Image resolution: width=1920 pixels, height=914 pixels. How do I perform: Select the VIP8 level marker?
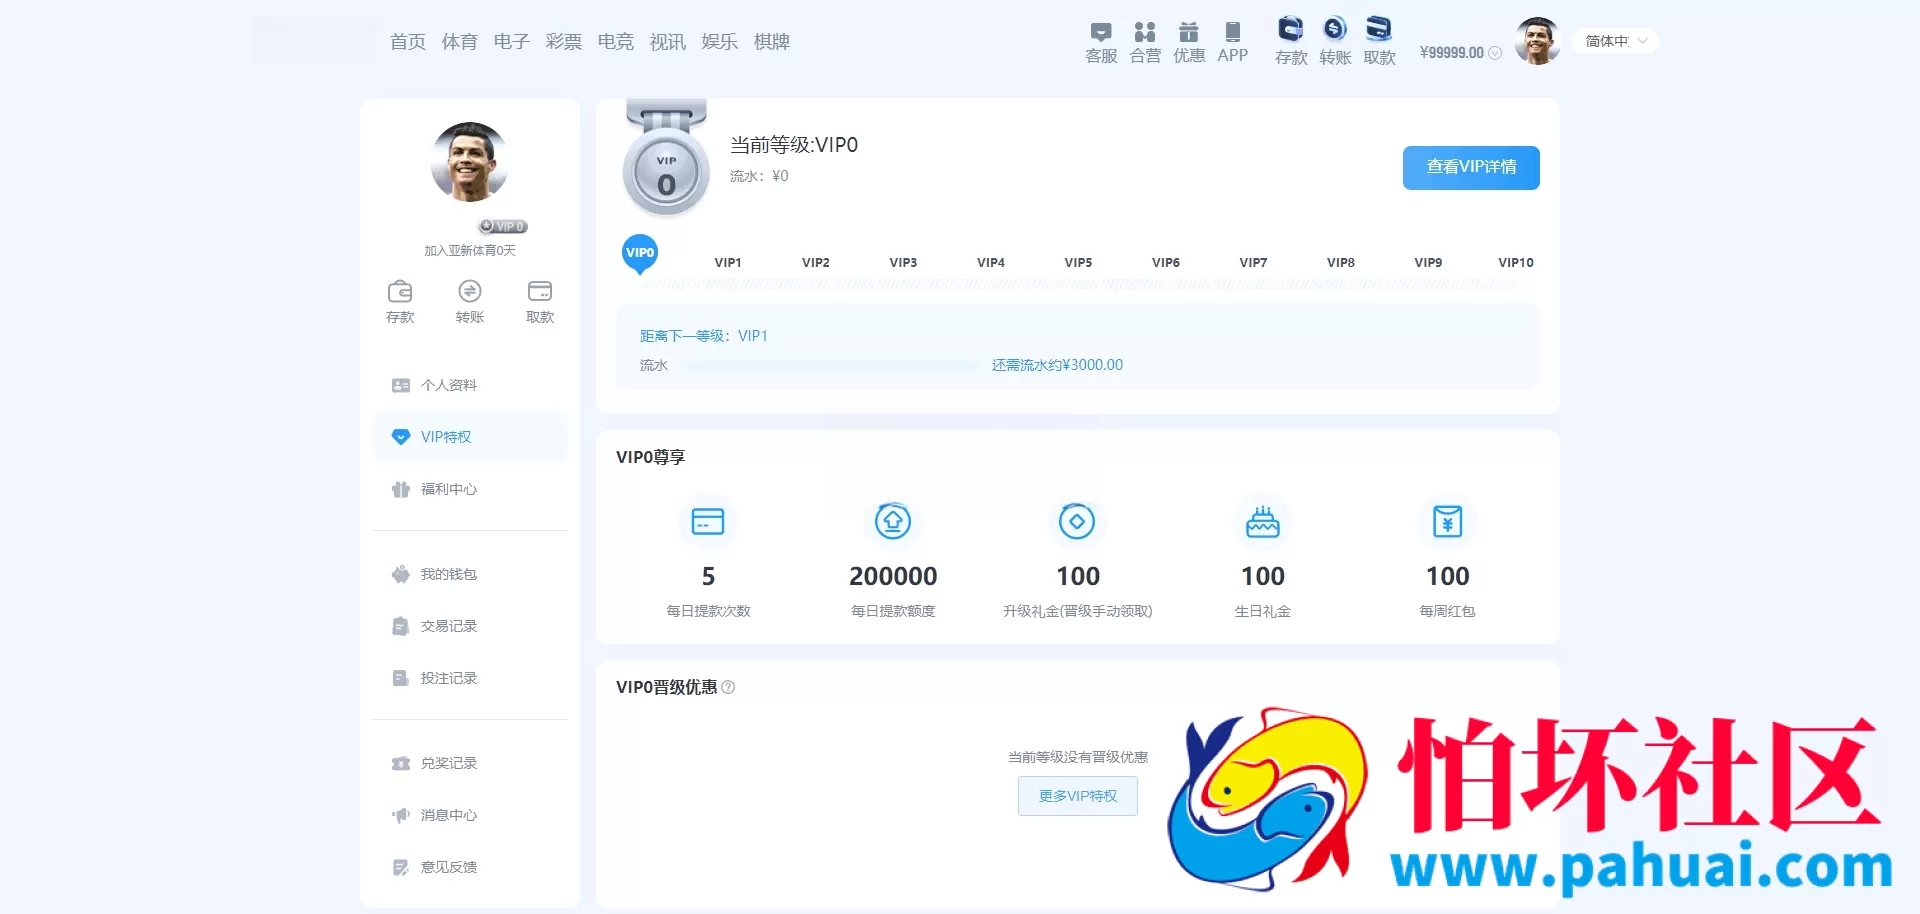(x=1341, y=263)
